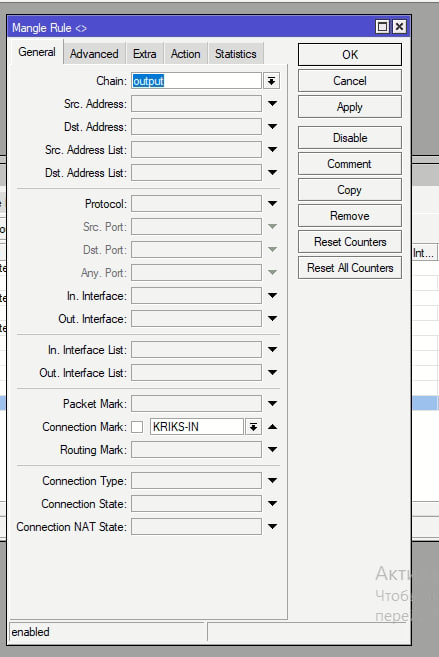The image size is (439, 657).
Task: Expand the Src. Address field
Action: coord(272,103)
